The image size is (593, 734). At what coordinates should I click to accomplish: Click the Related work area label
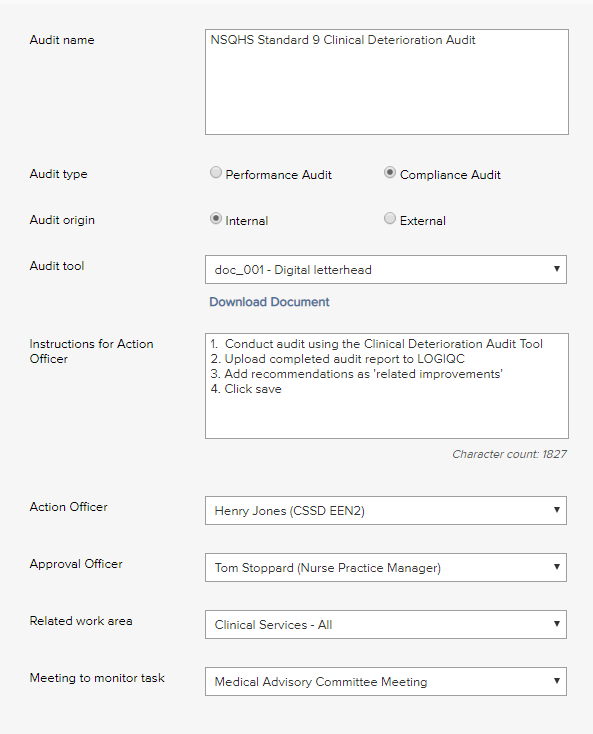81,621
